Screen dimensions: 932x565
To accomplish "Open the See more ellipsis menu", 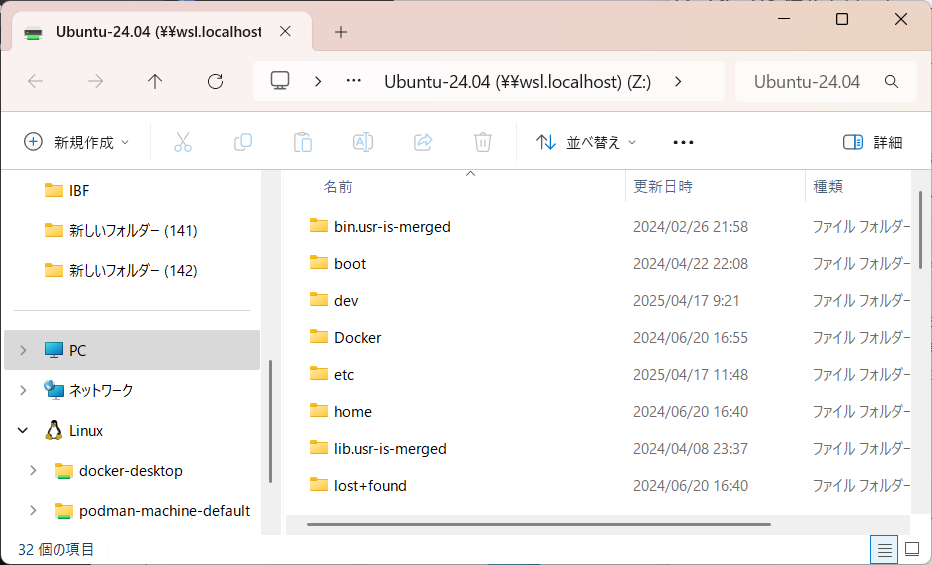I will (683, 142).
